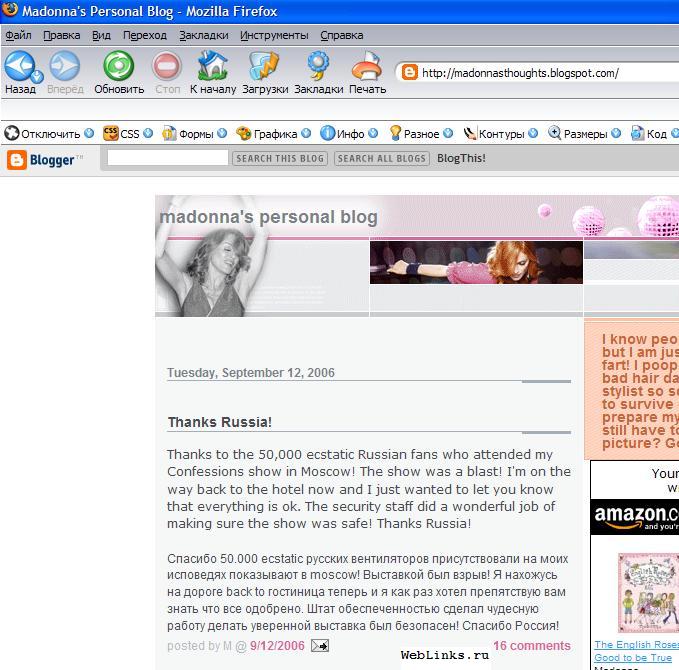Click the Forward (Вперёд) arrow icon
Screen dimensions: 679x670
point(65,65)
